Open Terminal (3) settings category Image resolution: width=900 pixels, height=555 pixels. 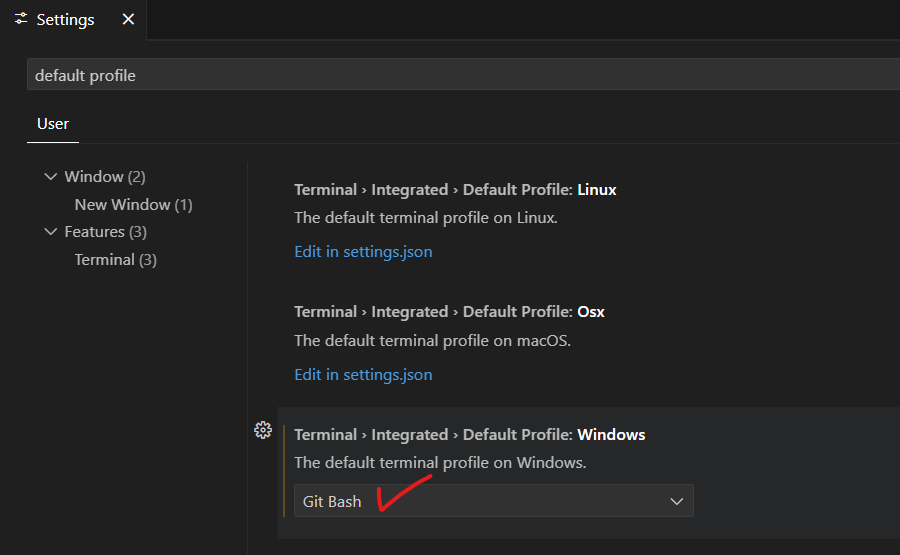[x=115, y=259]
